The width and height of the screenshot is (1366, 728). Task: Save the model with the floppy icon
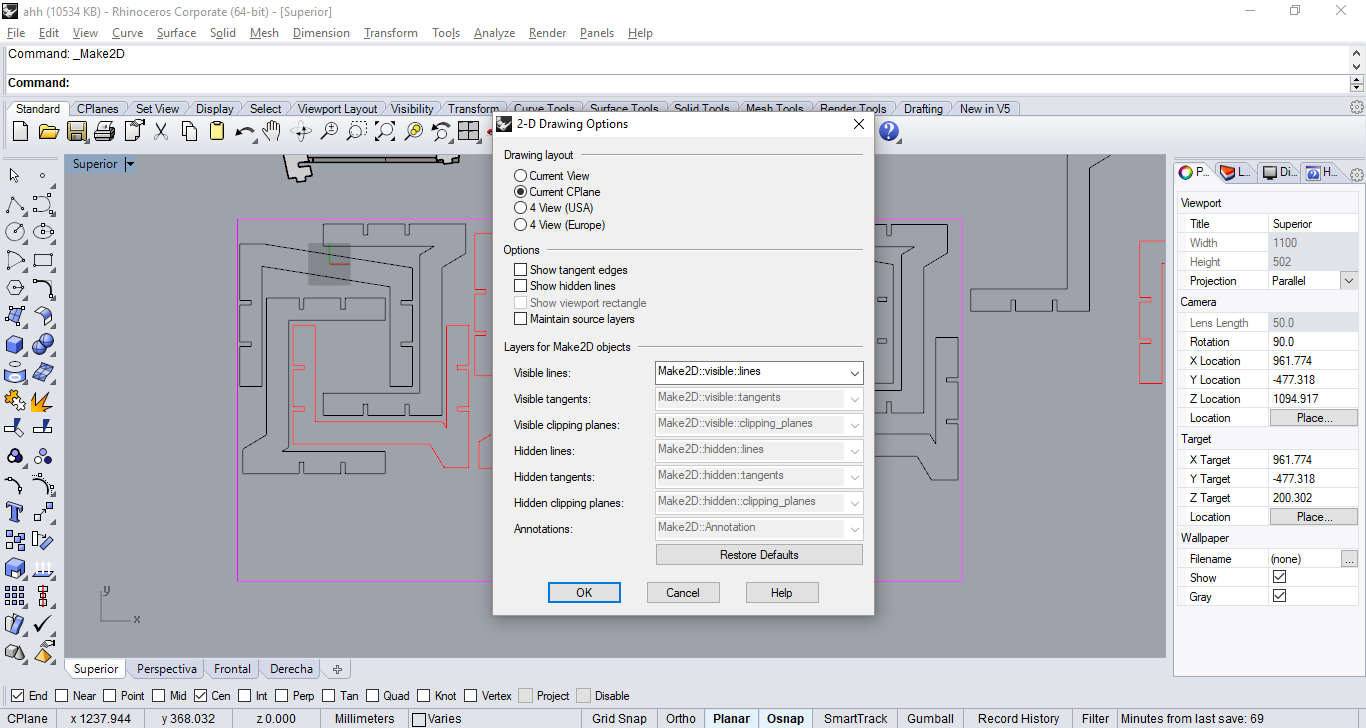click(x=77, y=131)
